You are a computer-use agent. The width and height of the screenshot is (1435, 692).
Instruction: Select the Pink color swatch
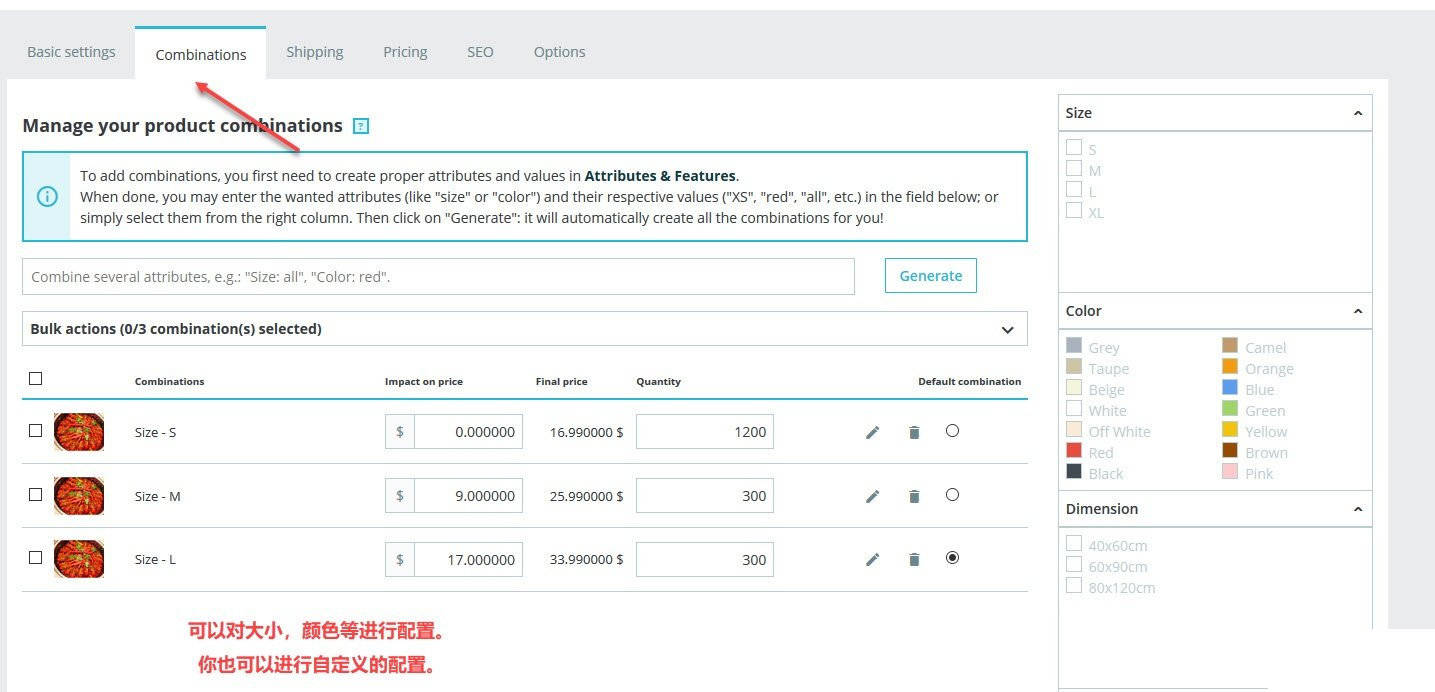[x=1230, y=472]
